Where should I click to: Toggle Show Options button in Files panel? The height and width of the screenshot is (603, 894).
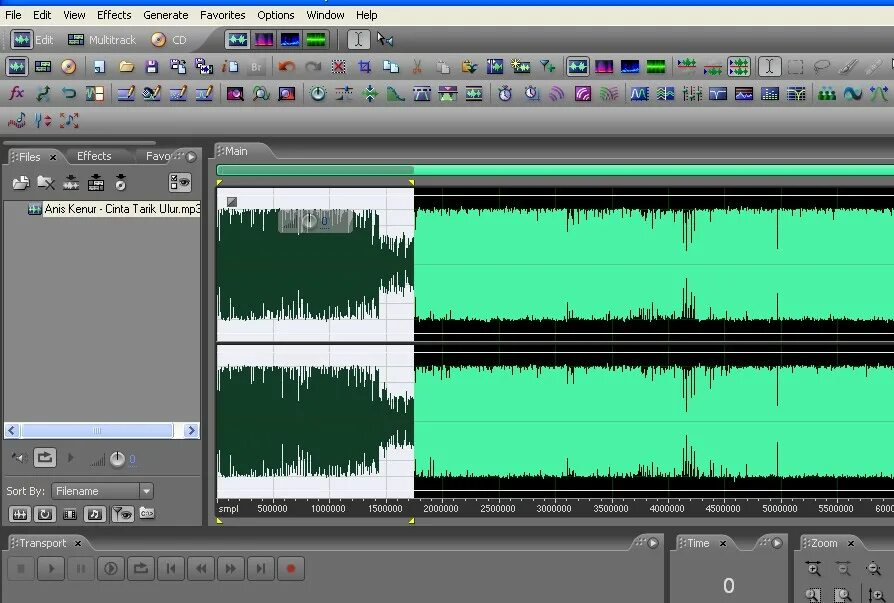click(180, 182)
